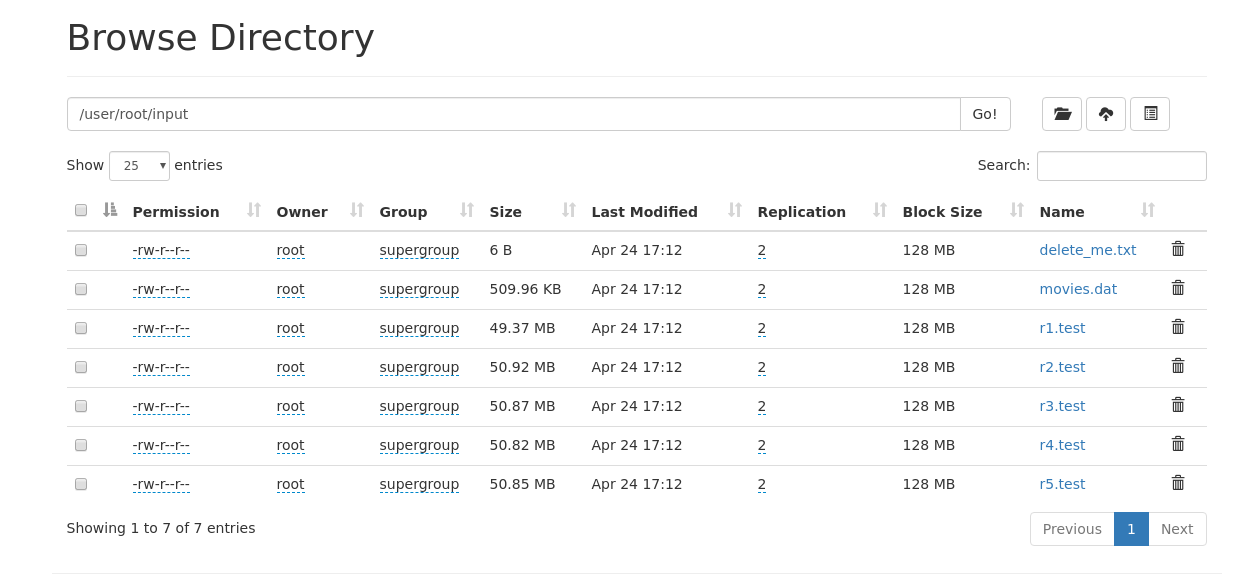Delete r3.test with its trash icon

pos(1178,405)
